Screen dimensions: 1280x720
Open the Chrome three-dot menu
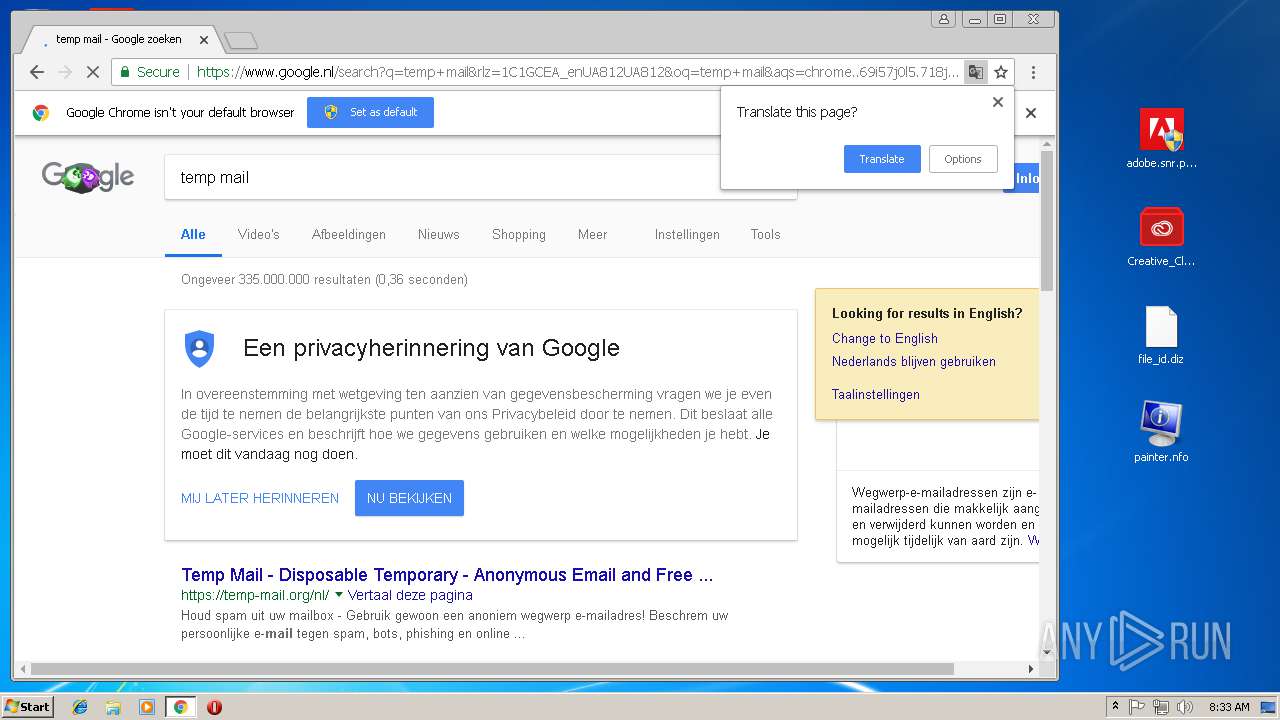(1033, 72)
